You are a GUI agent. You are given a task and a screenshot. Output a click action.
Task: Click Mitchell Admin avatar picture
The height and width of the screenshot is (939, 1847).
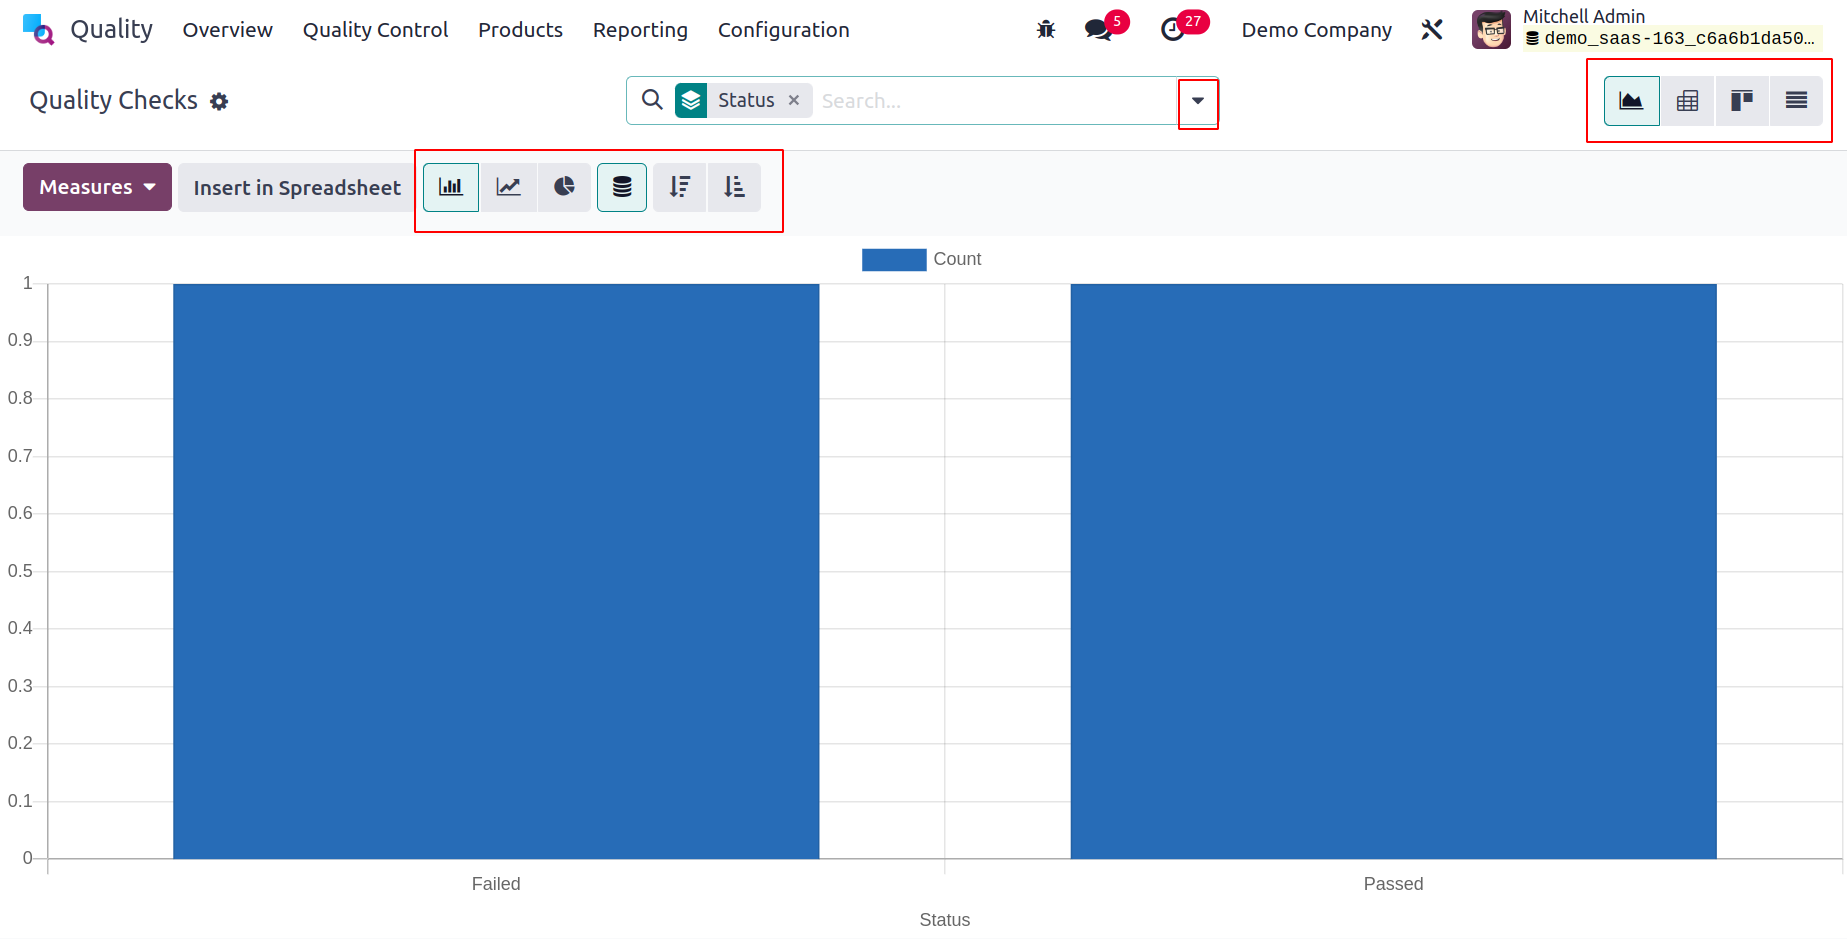point(1491,29)
